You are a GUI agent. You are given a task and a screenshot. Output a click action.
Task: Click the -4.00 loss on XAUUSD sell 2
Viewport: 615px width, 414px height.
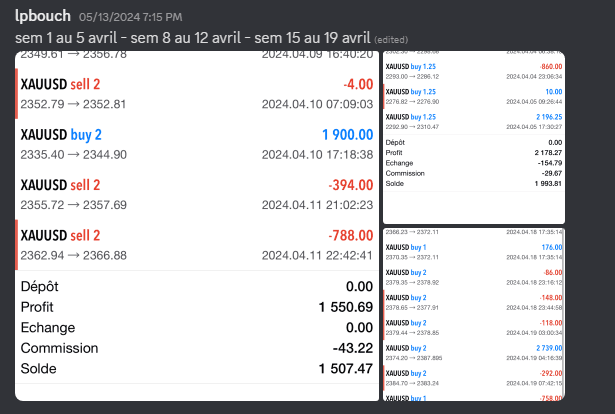pyautogui.click(x=358, y=84)
